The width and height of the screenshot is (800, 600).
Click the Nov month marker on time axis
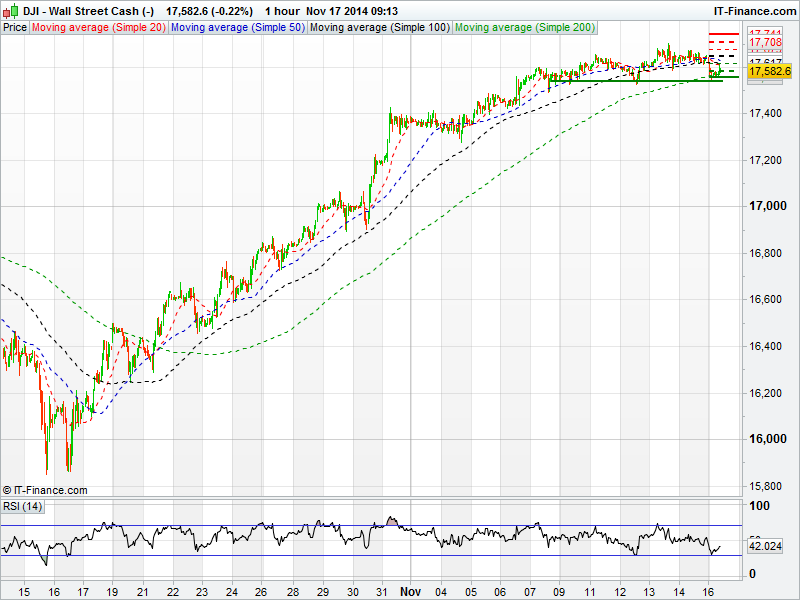tap(411, 591)
